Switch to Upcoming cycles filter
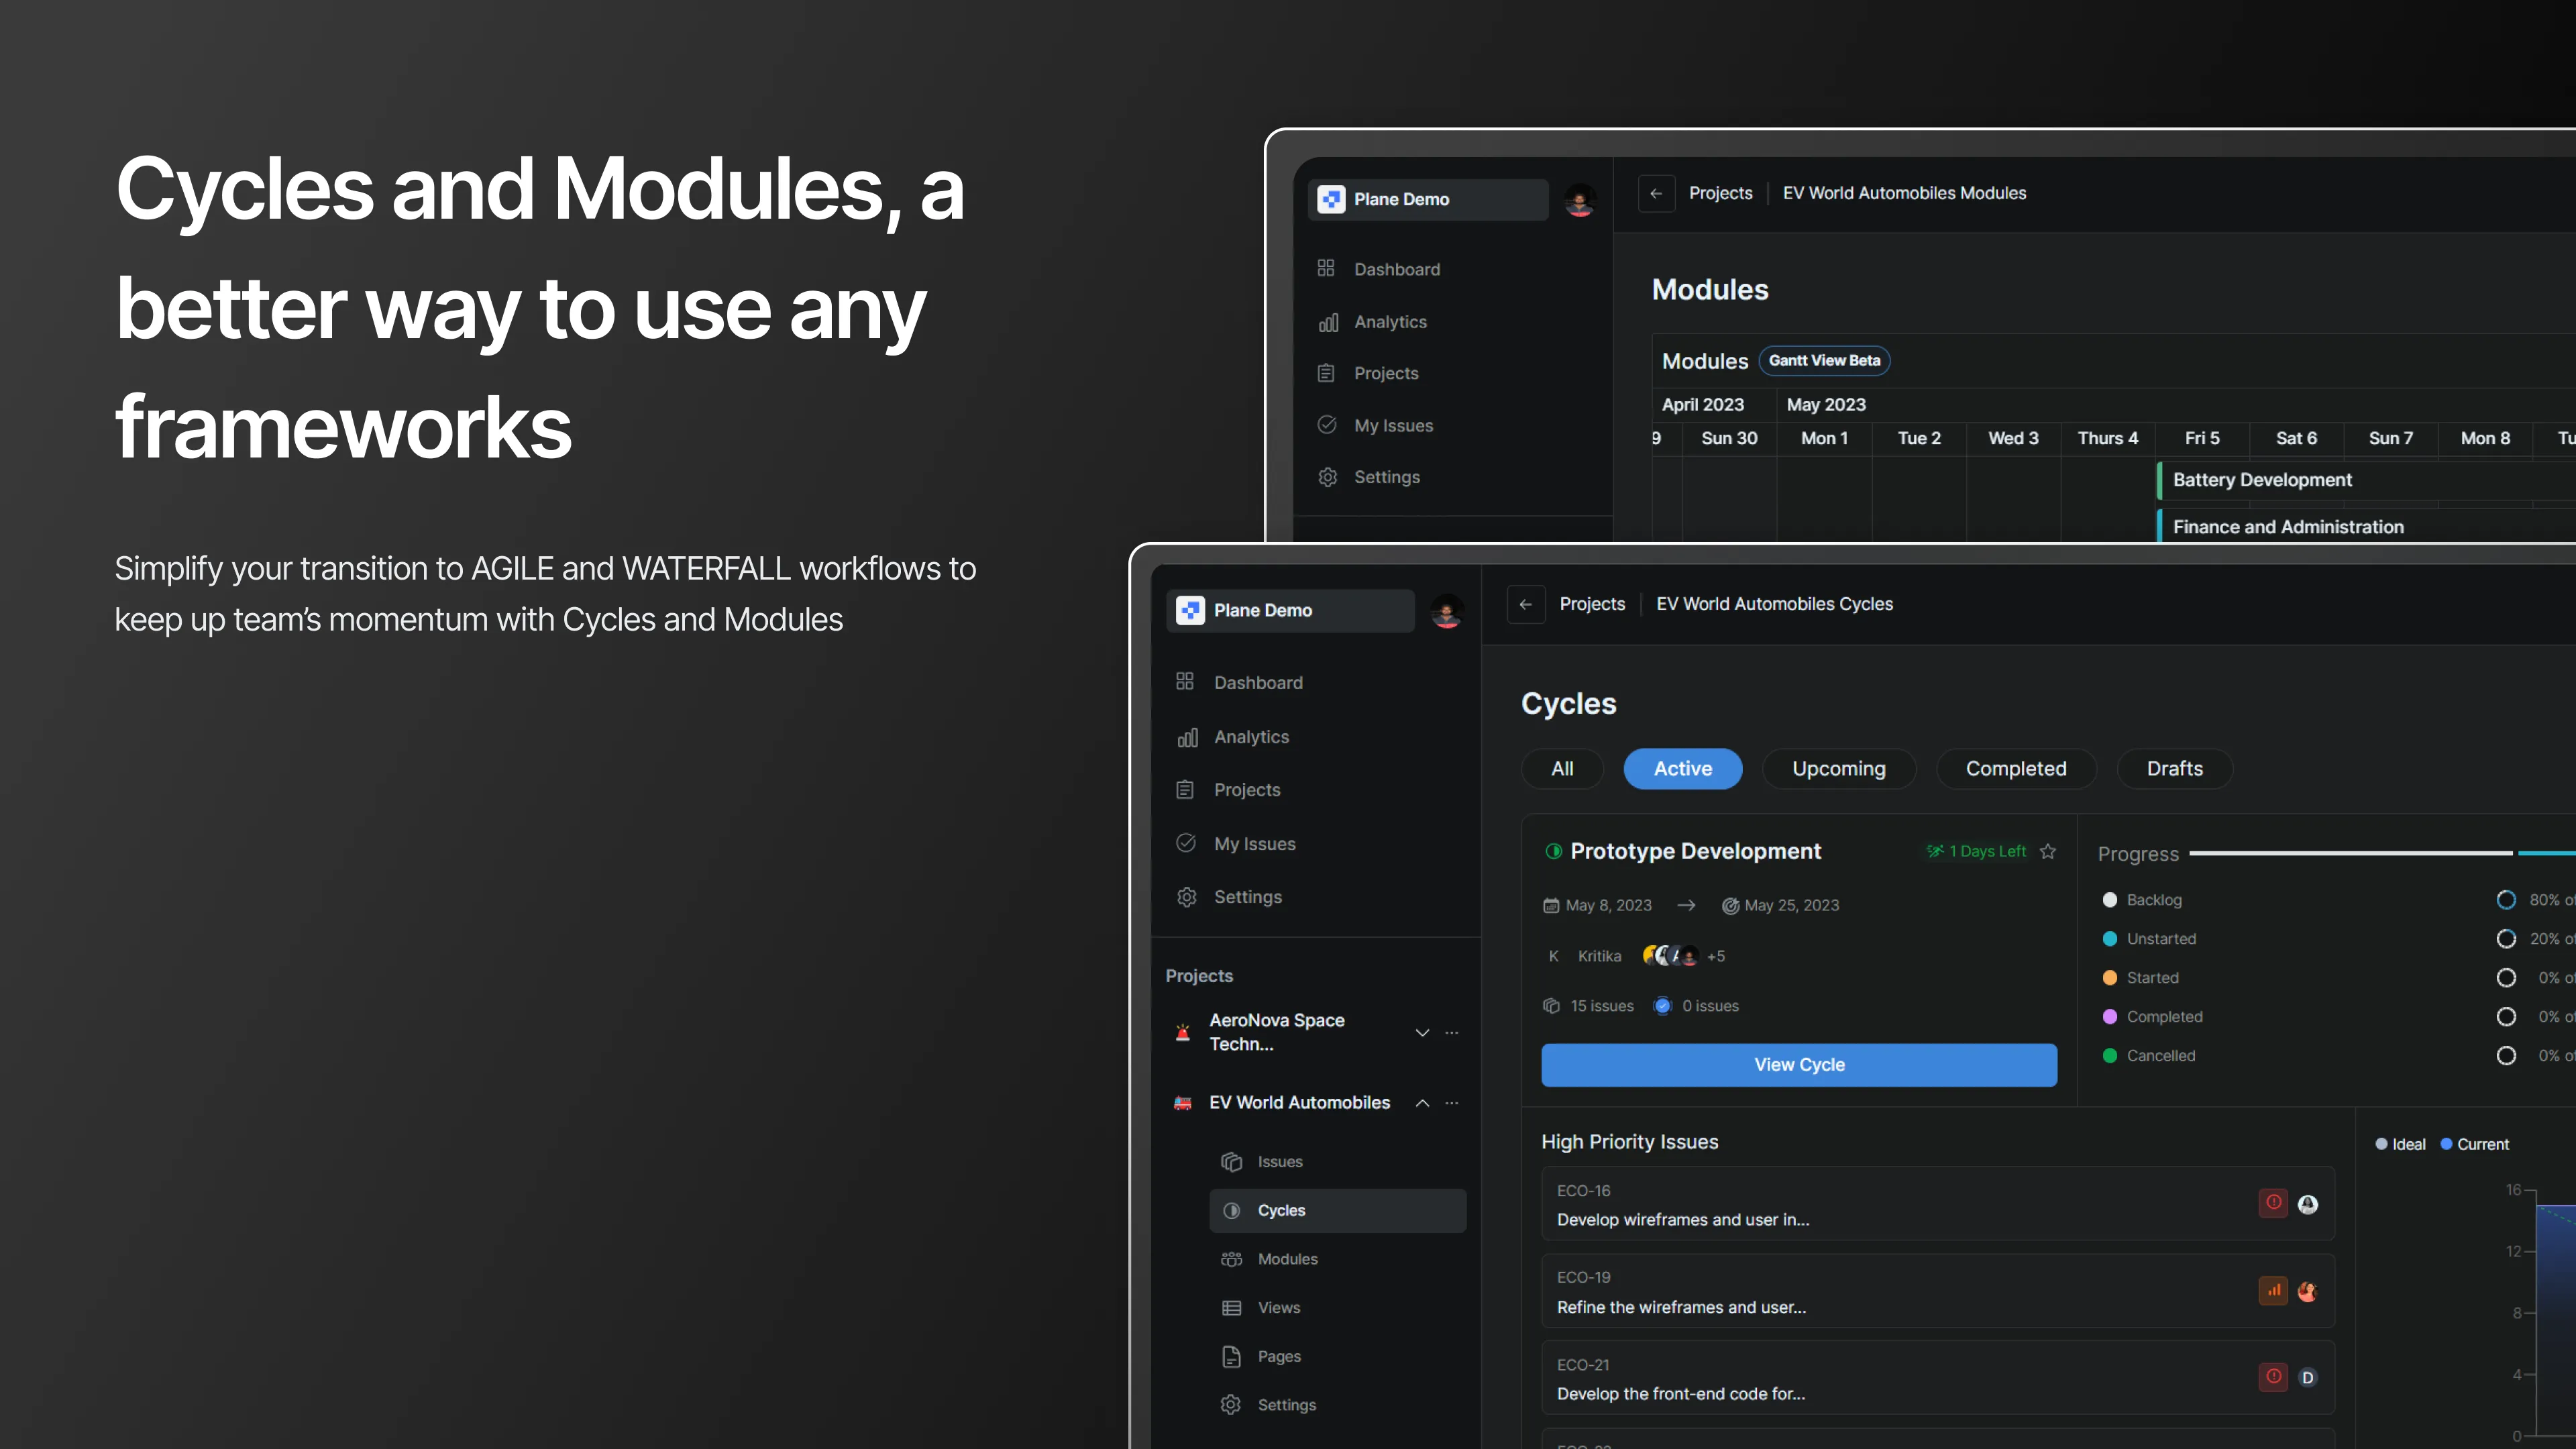The width and height of the screenshot is (2576, 1449). (1838, 769)
